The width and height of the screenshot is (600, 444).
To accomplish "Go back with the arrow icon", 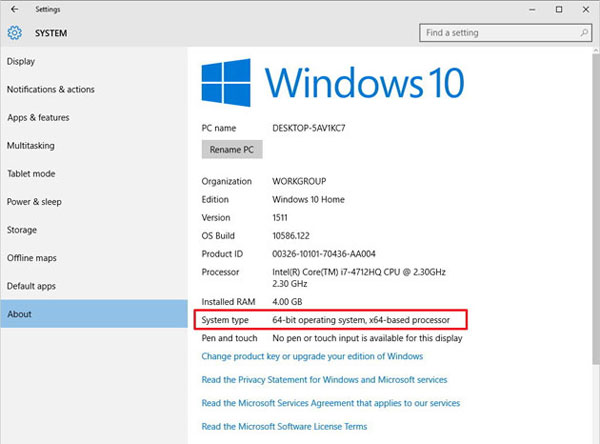I will point(15,9).
